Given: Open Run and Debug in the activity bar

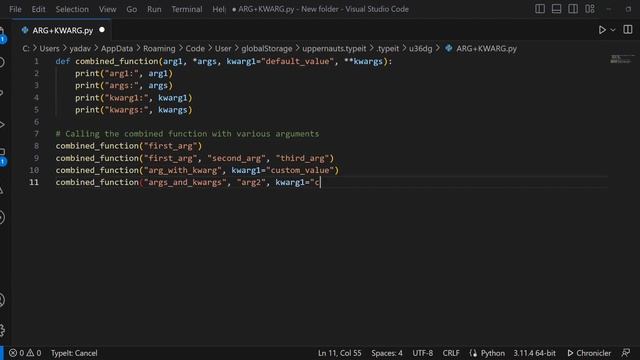Looking at the screenshot, I should tap(2, 124).
